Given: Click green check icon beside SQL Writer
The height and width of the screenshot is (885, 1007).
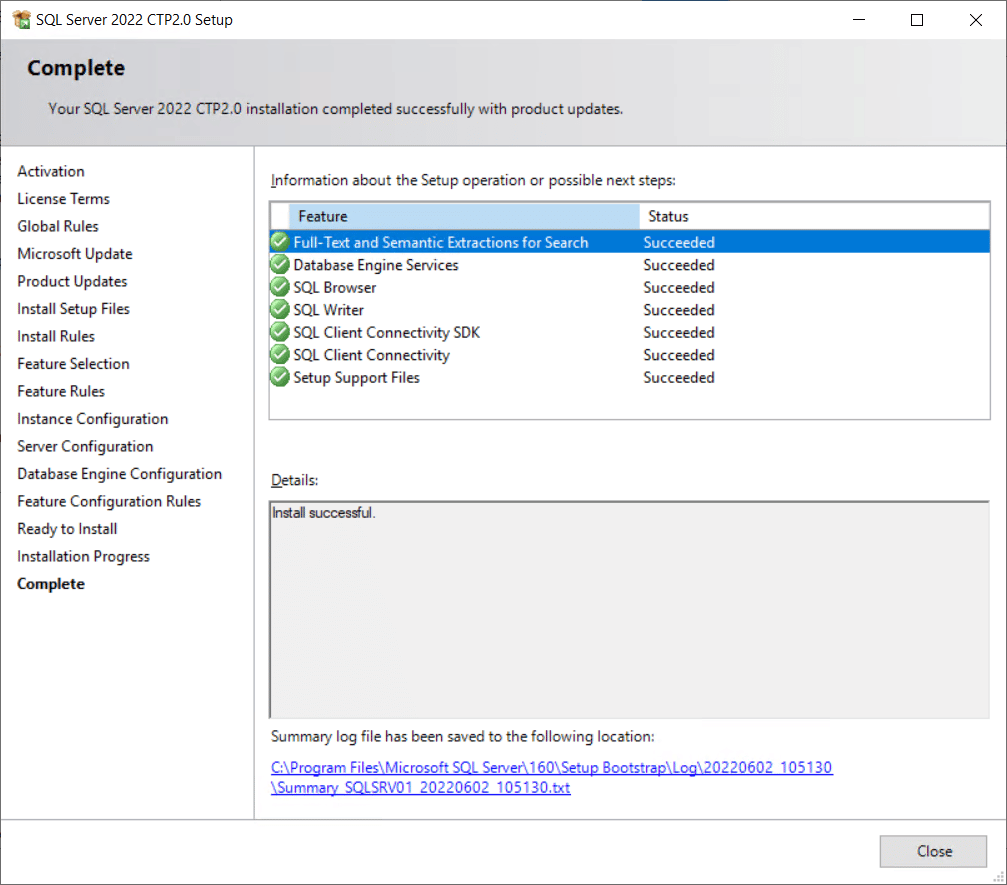Looking at the screenshot, I should point(280,310).
